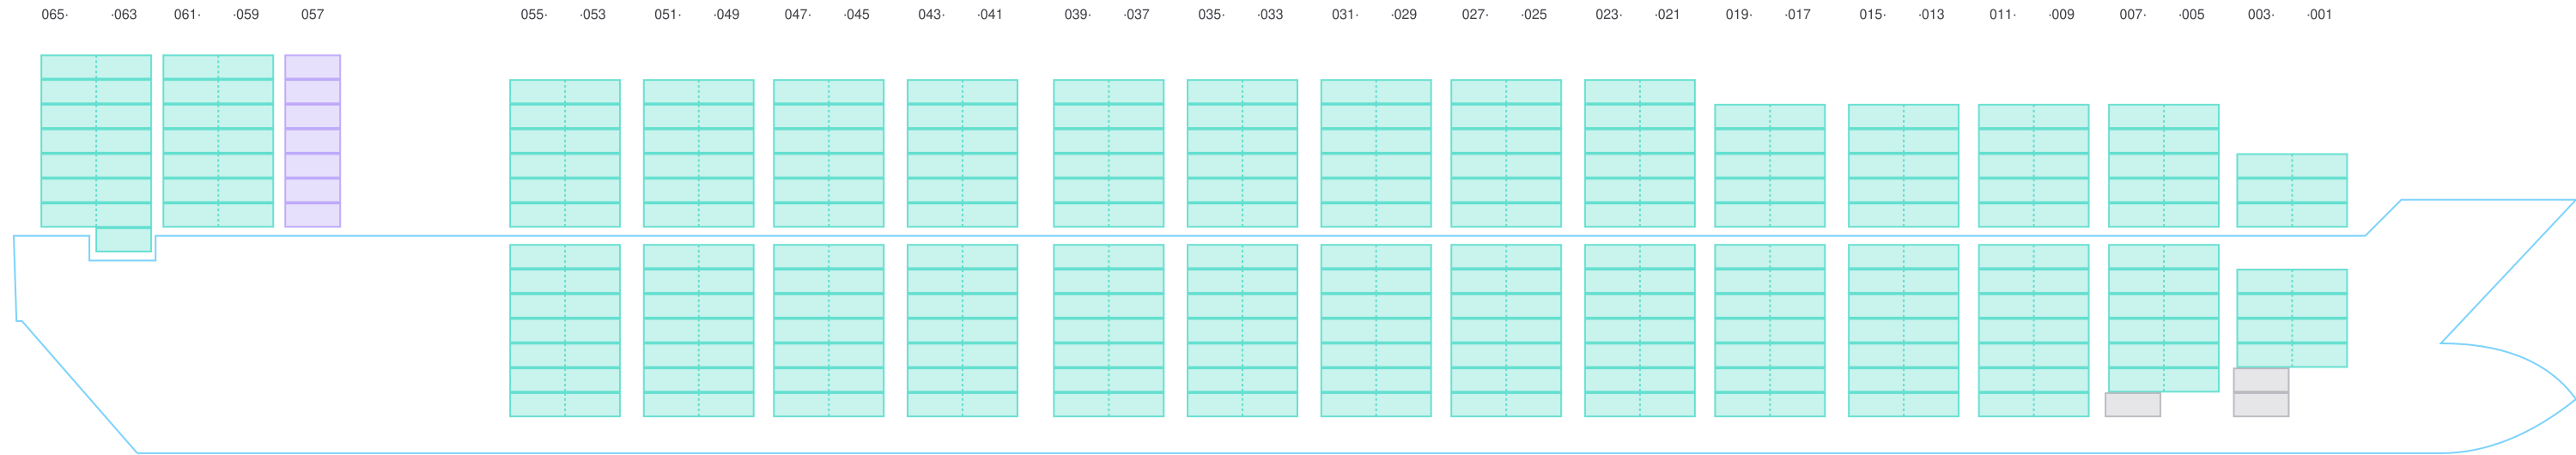Select above-deck block for bays 031-029
Viewport: 2576px width, 455px height.
coord(1376,153)
